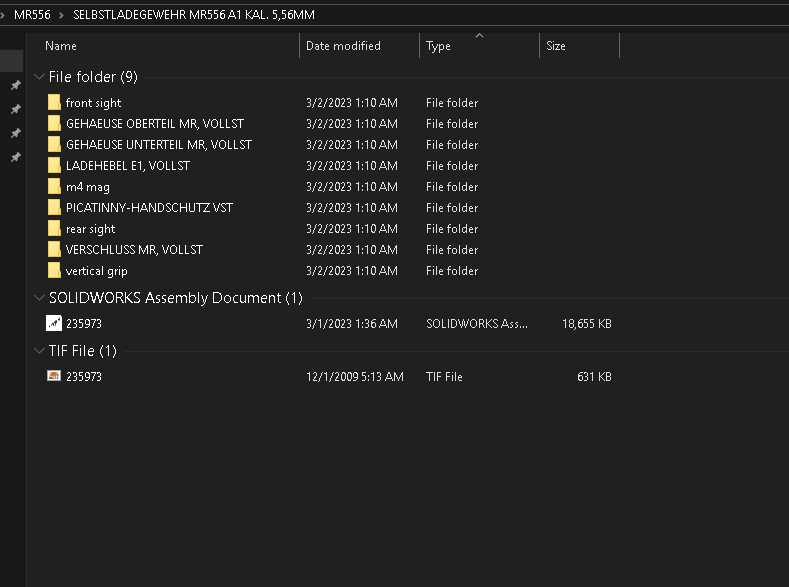Select 'VERSCHLUSS MR, VOLLST' folder name

134,250
